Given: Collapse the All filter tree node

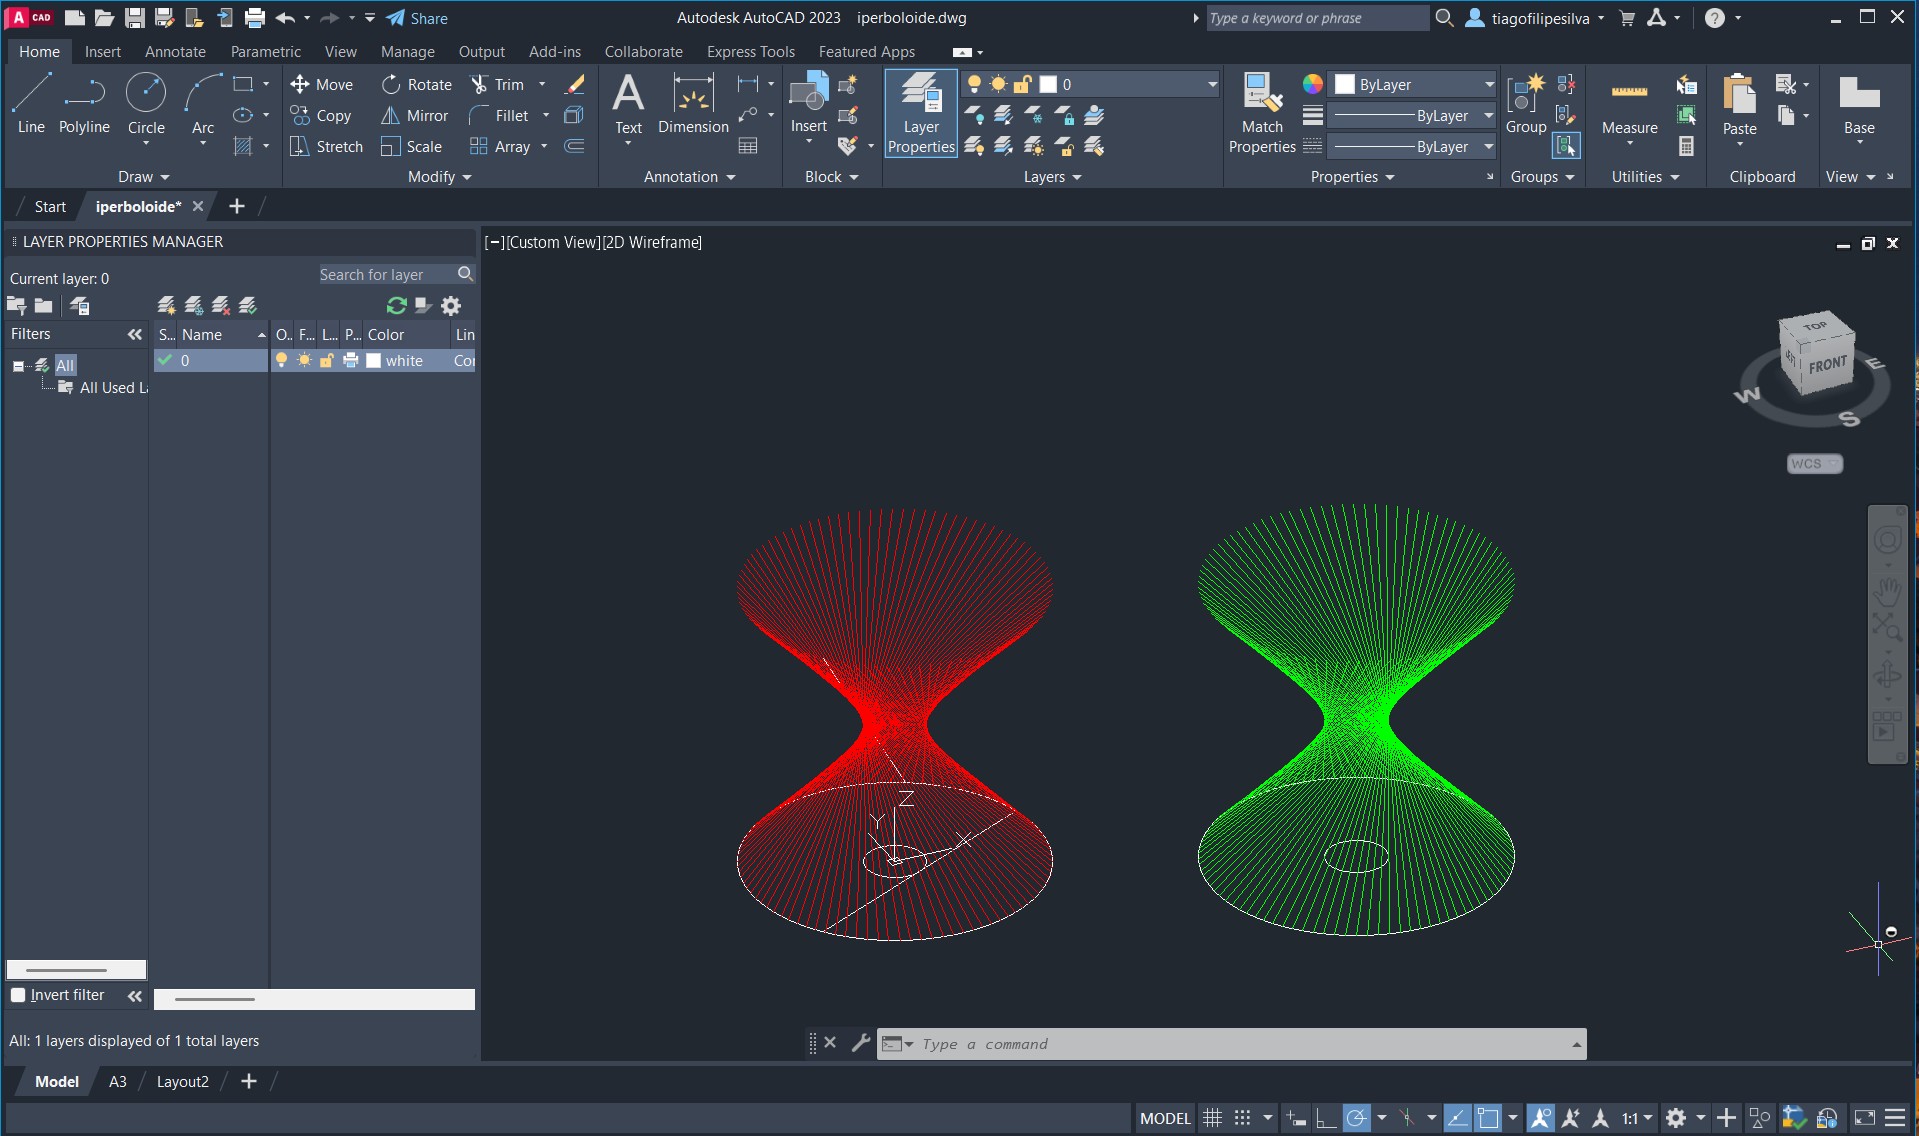Looking at the screenshot, I should pyautogui.click(x=18, y=366).
